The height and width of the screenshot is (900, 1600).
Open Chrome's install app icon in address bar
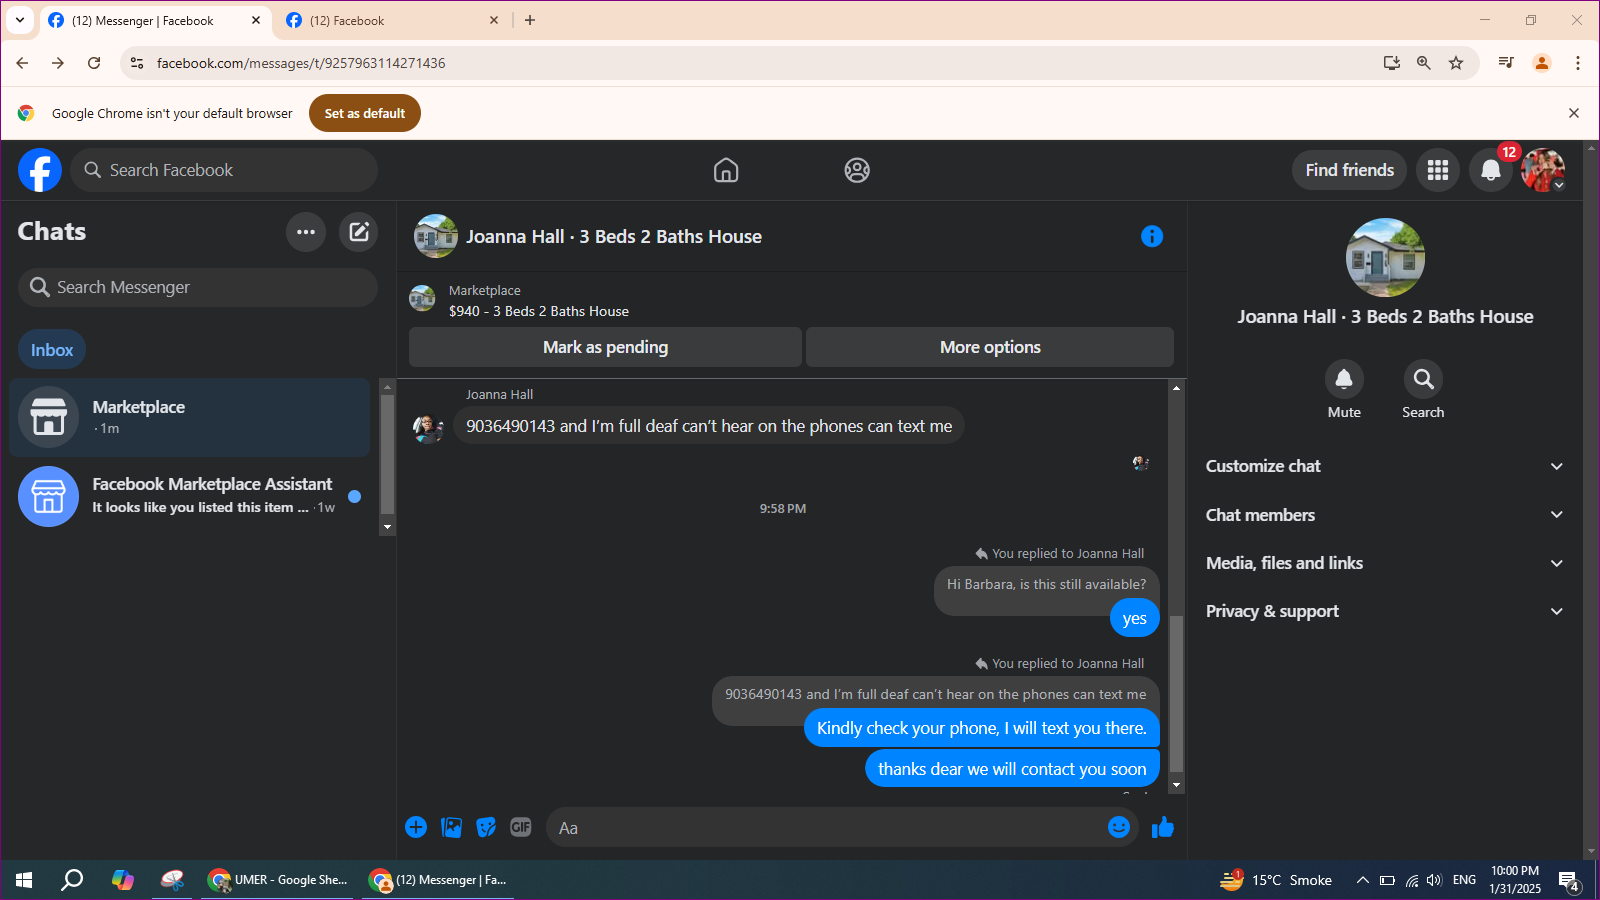(x=1392, y=63)
